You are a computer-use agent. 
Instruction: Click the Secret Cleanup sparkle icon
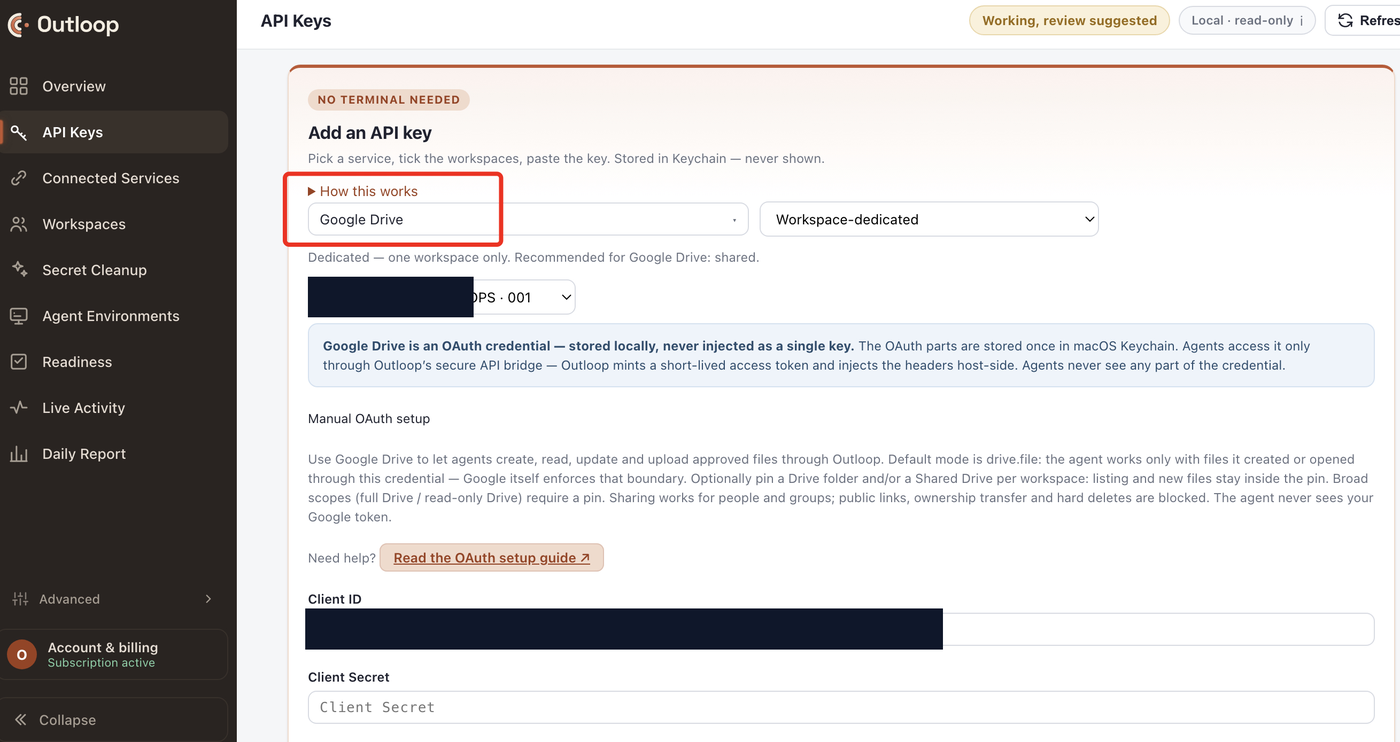pos(19,270)
